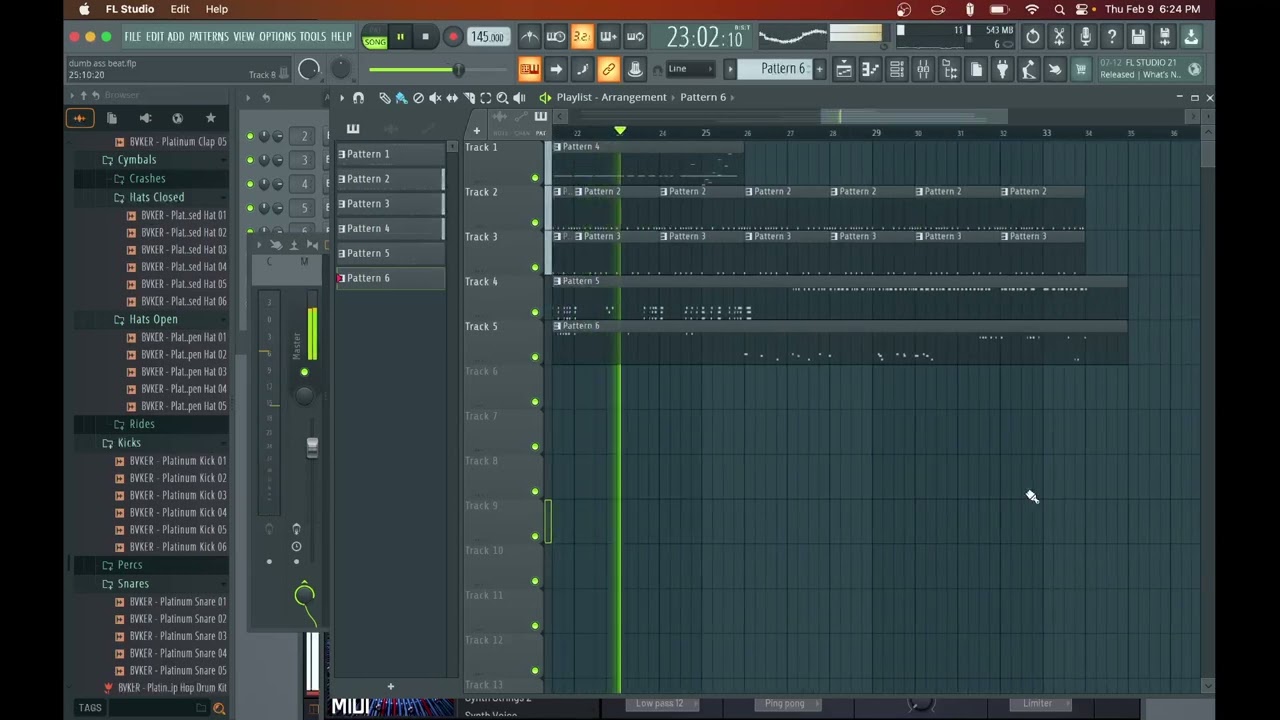Toggle the overdub blend recording button
1280x720 pixels.
608,37
